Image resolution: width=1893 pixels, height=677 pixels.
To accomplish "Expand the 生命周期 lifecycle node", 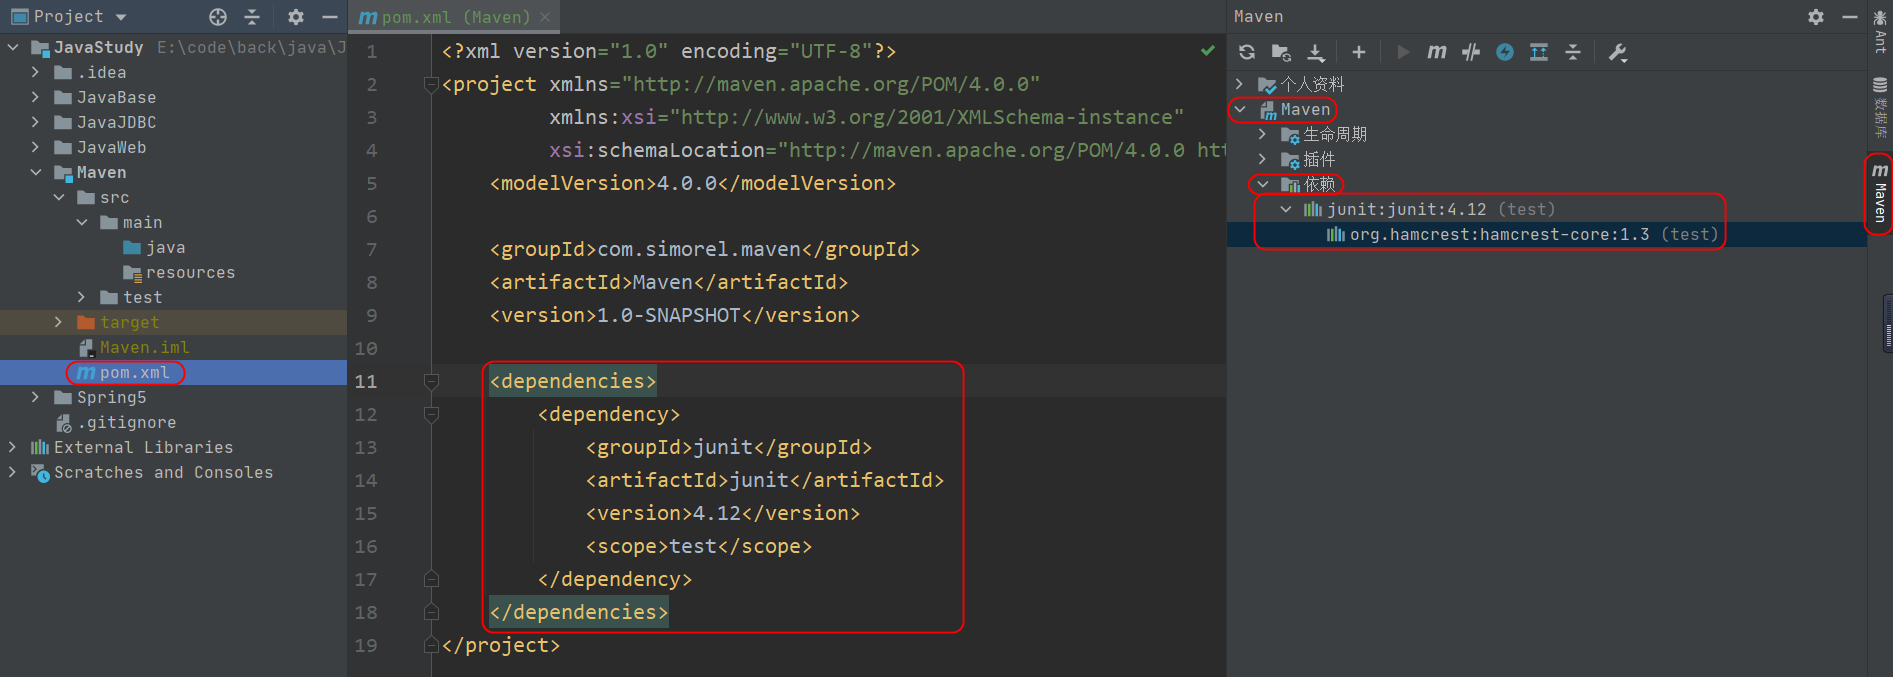I will click(x=1263, y=134).
